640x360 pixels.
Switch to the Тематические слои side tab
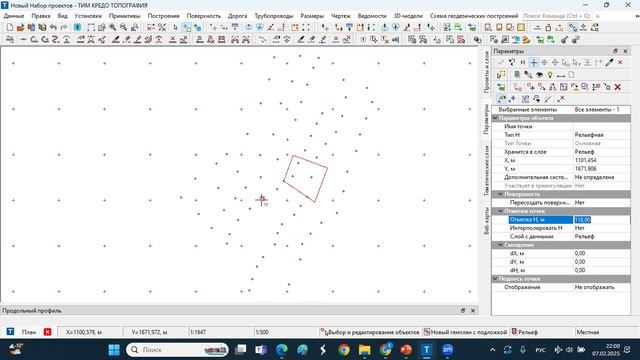pyautogui.click(x=486, y=171)
